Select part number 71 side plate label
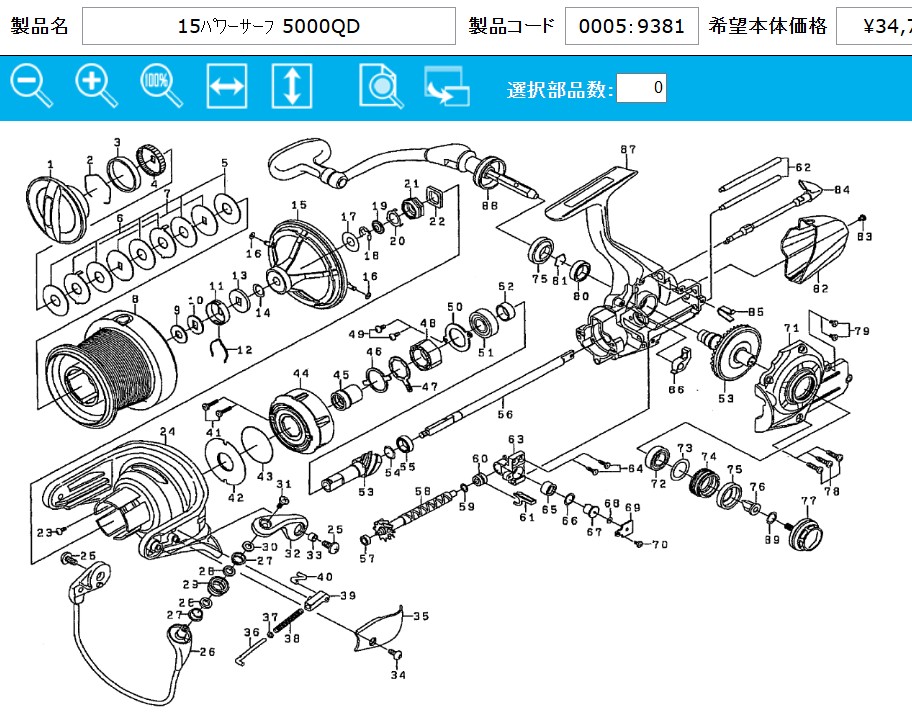The image size is (912, 724). click(792, 328)
